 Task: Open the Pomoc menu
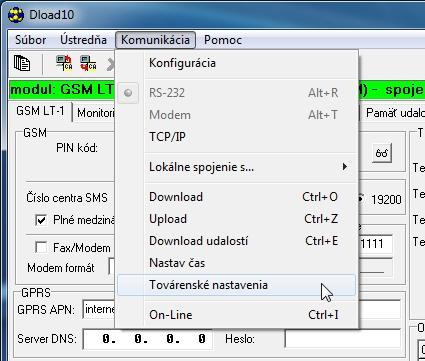coord(223,40)
